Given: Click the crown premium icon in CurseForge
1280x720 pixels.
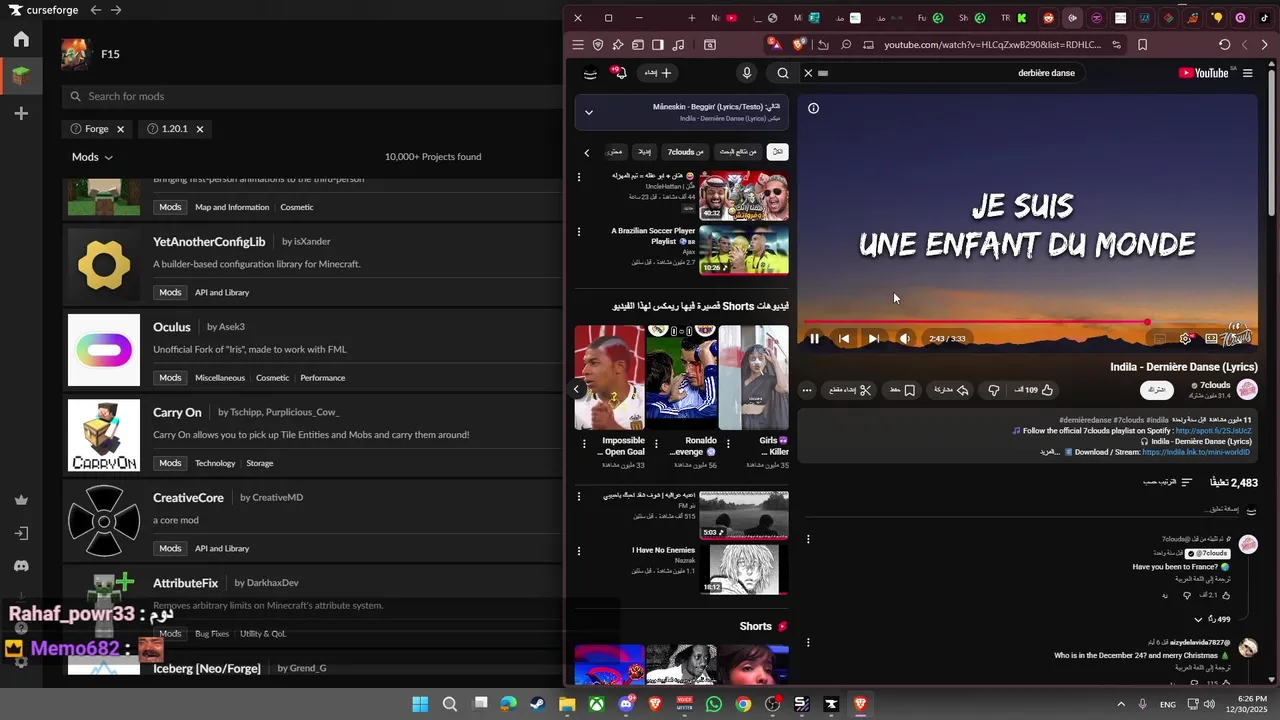Looking at the screenshot, I should click(x=21, y=500).
